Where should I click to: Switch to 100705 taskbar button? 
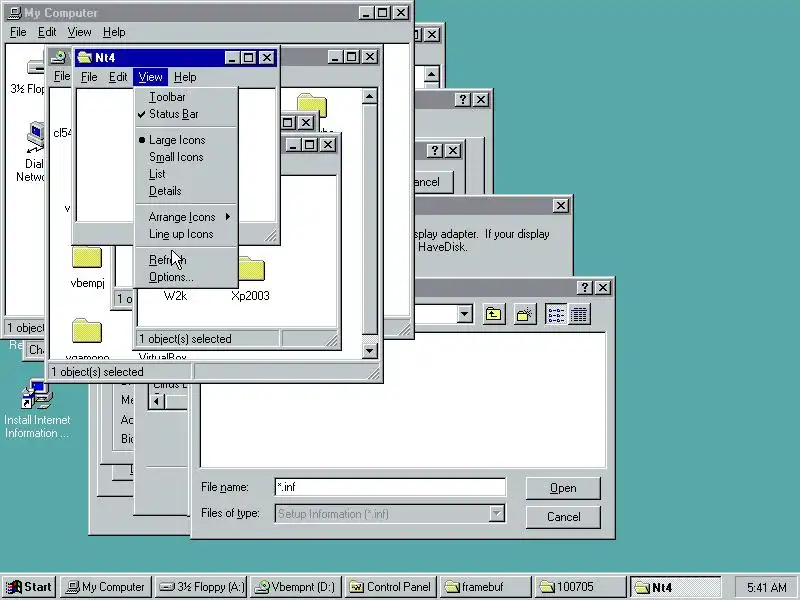click(581, 587)
